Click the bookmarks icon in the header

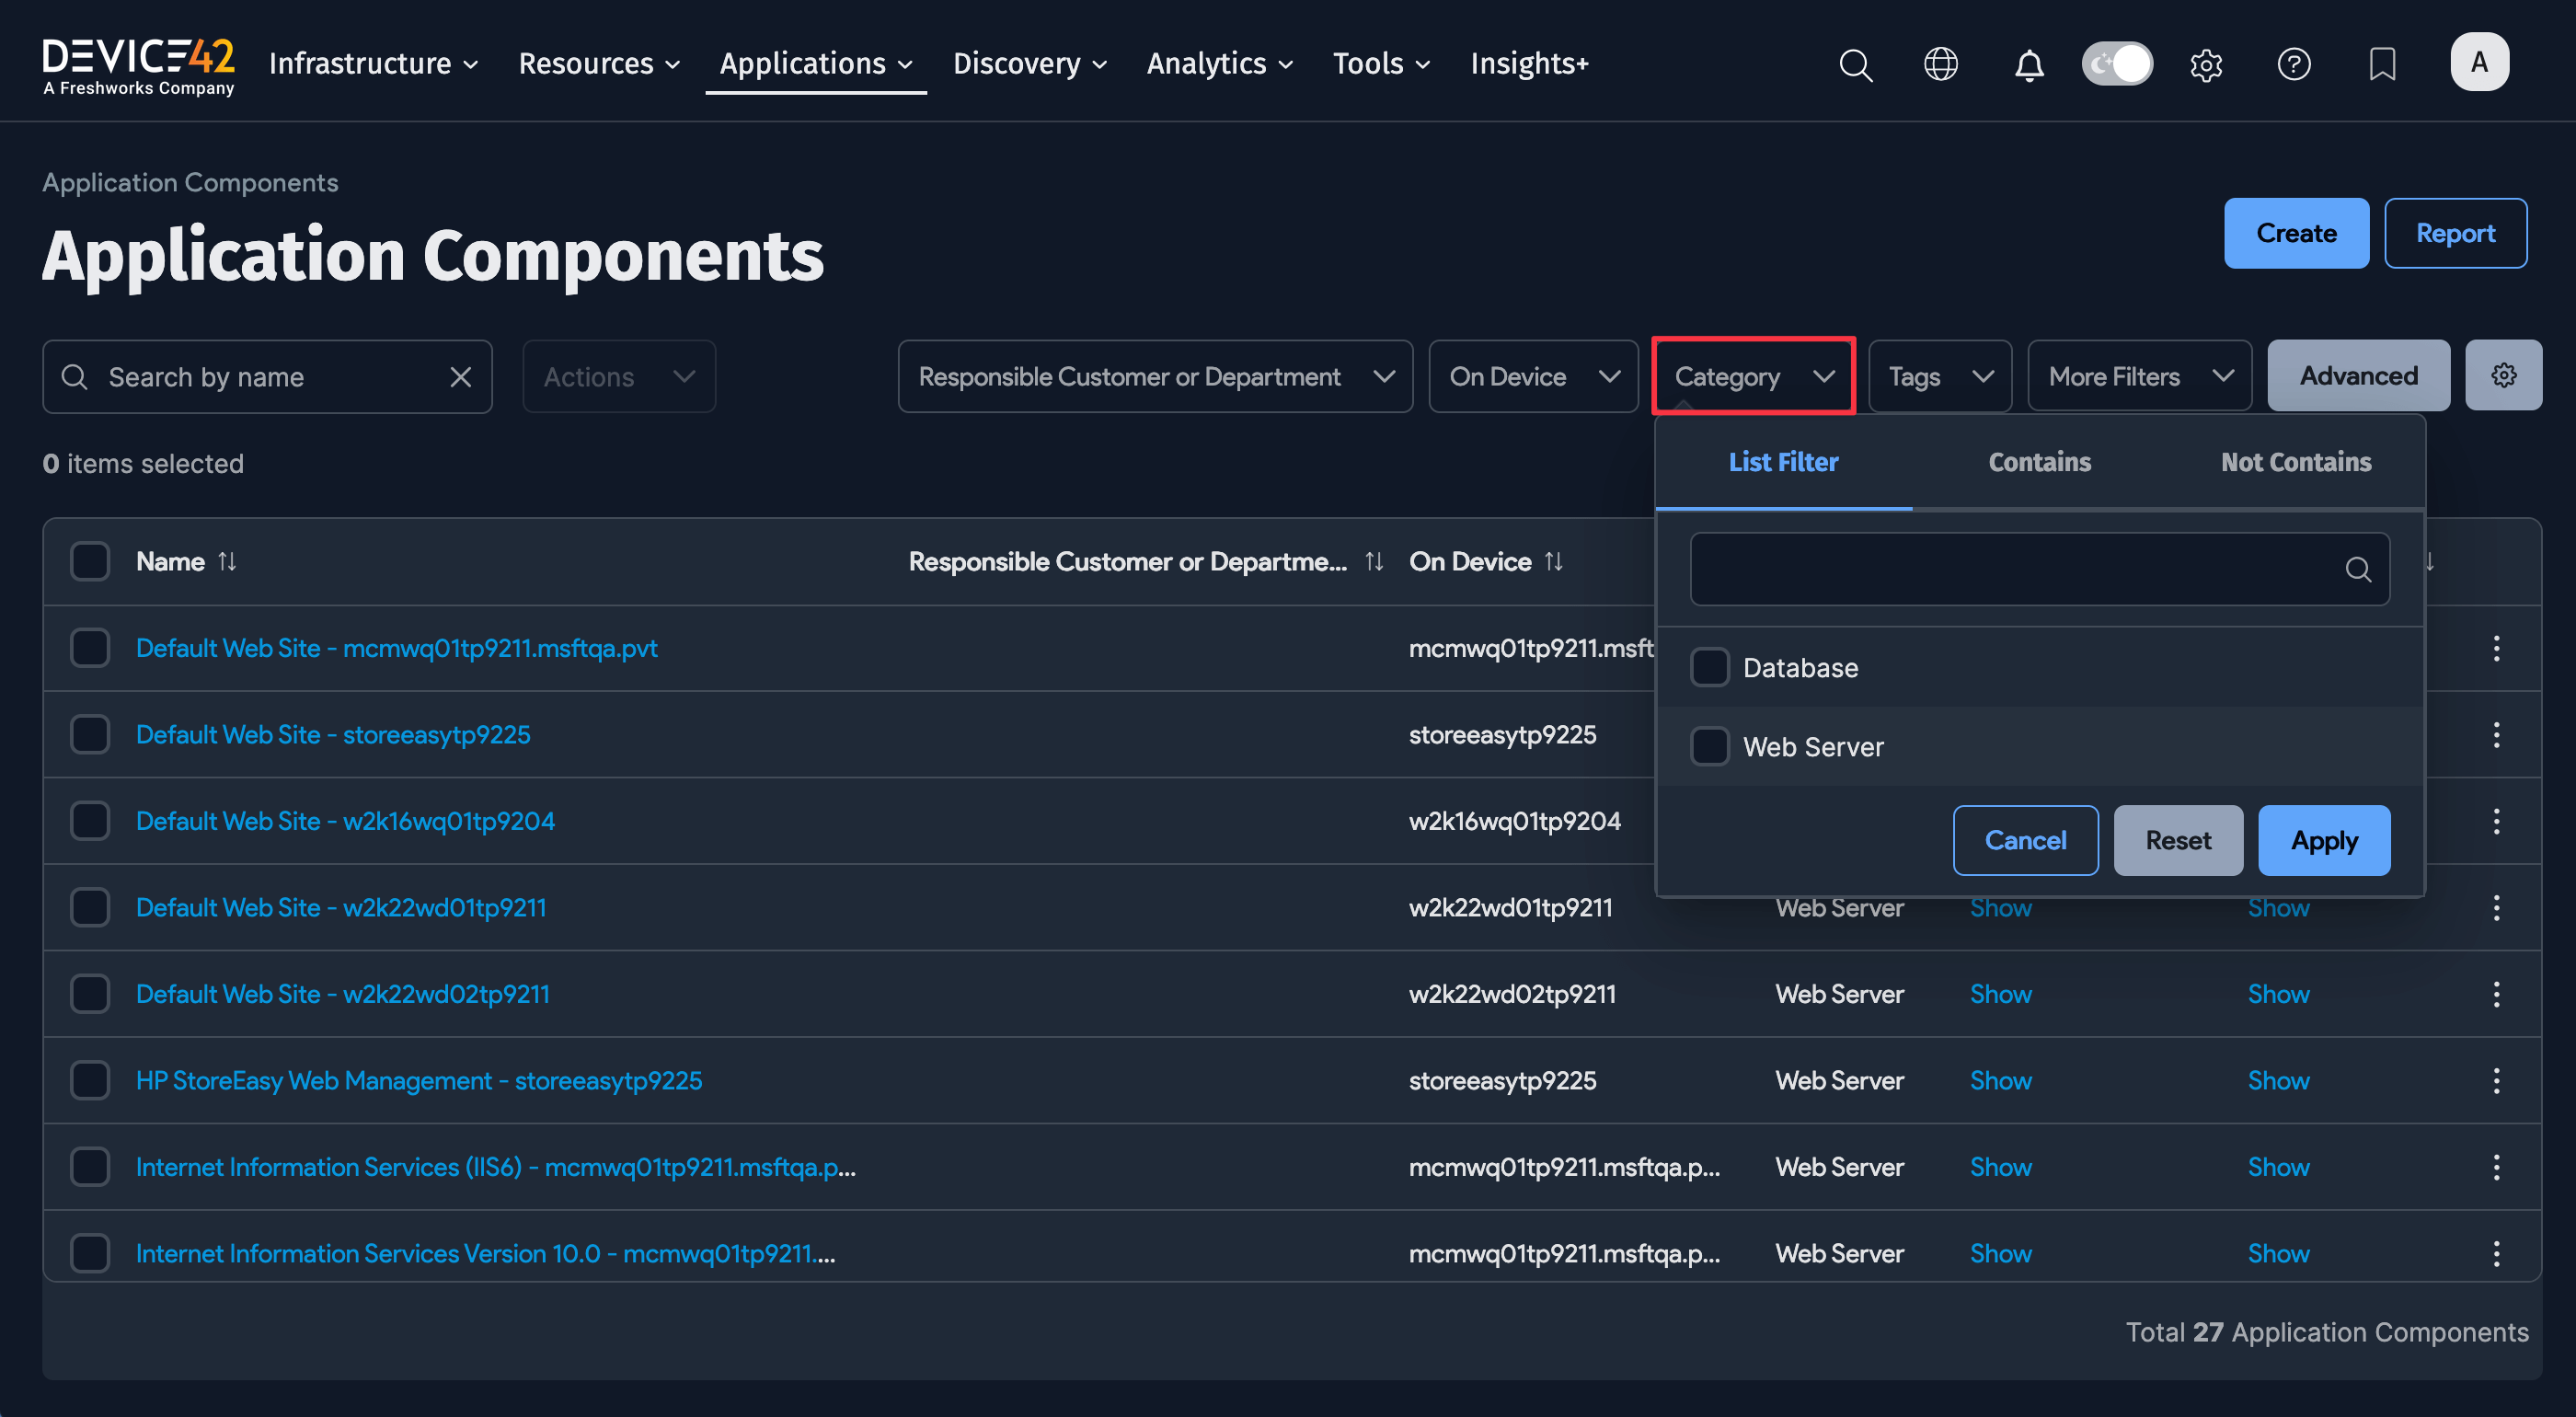[2383, 64]
